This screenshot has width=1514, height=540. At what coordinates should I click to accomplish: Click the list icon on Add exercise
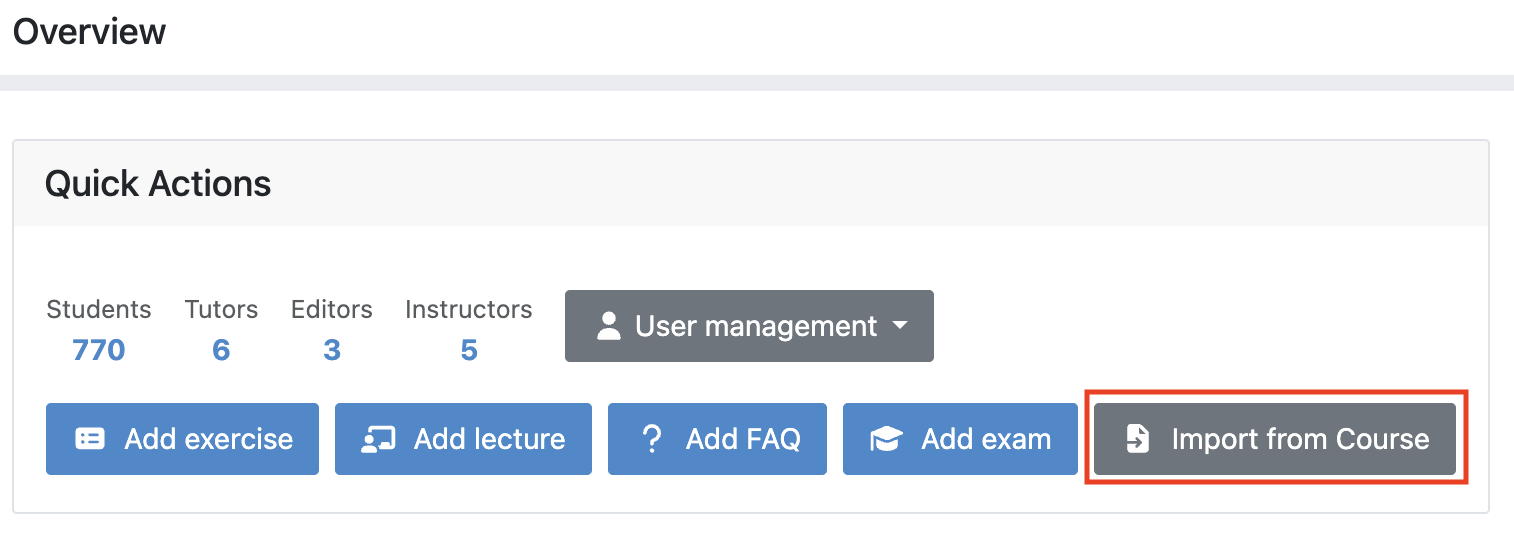pyautogui.click(x=90, y=439)
